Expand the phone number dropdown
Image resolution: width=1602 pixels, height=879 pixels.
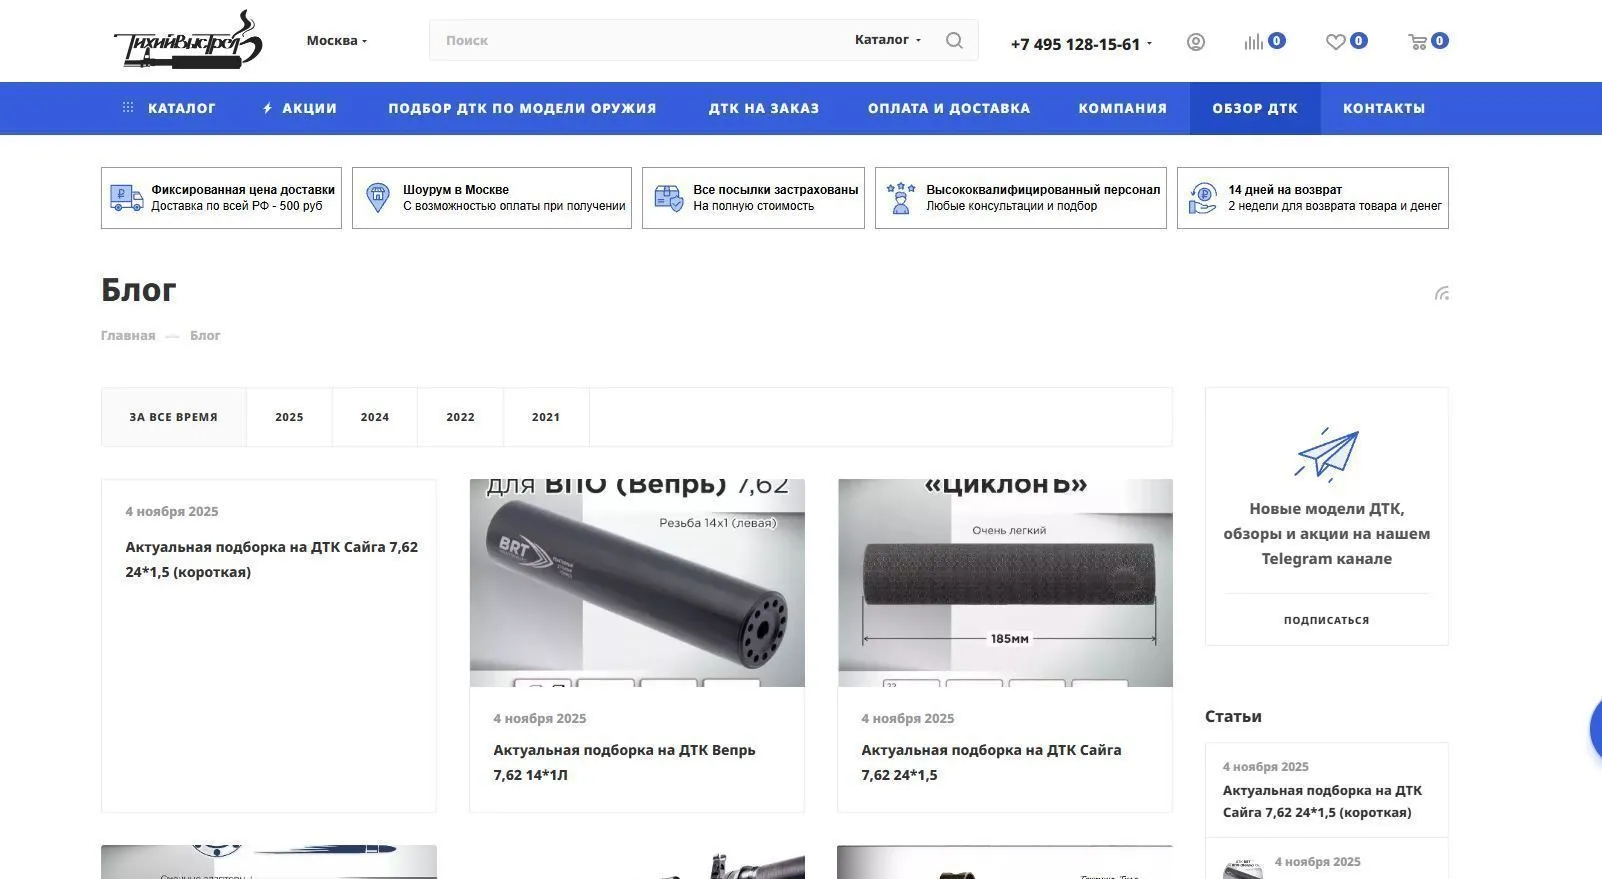click(1081, 44)
